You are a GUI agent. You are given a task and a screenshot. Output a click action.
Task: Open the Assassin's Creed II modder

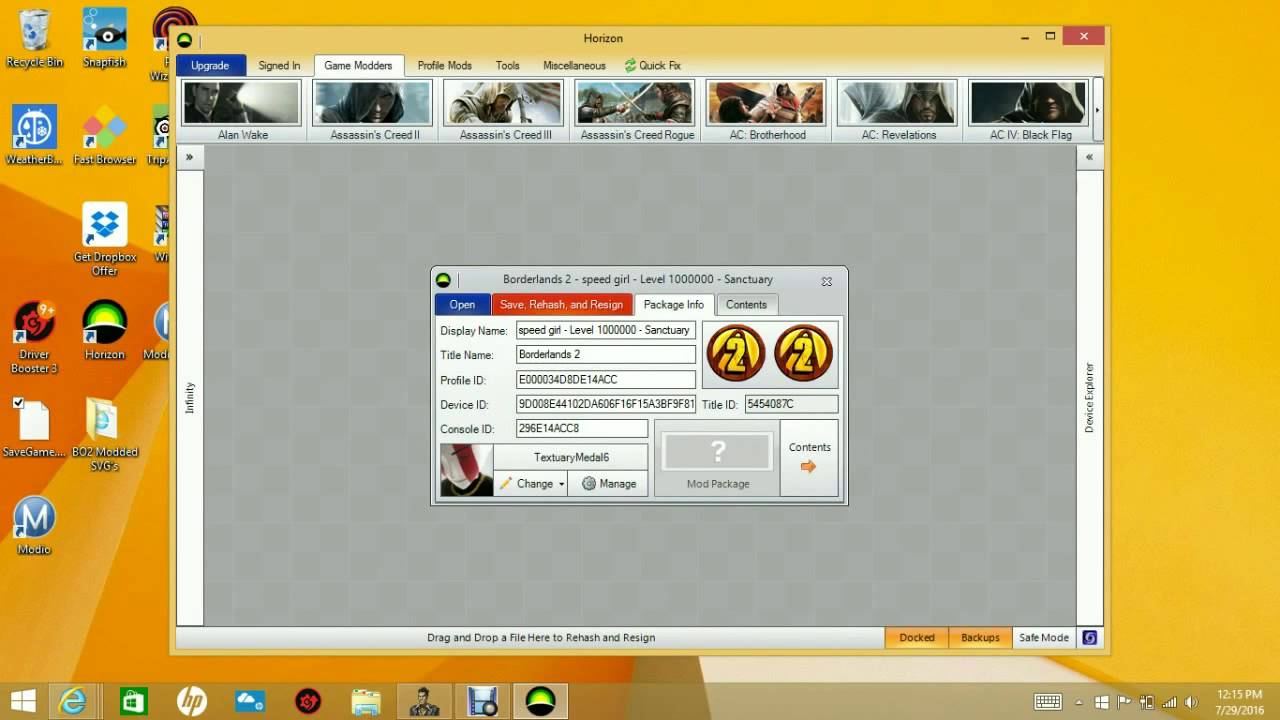coord(373,110)
